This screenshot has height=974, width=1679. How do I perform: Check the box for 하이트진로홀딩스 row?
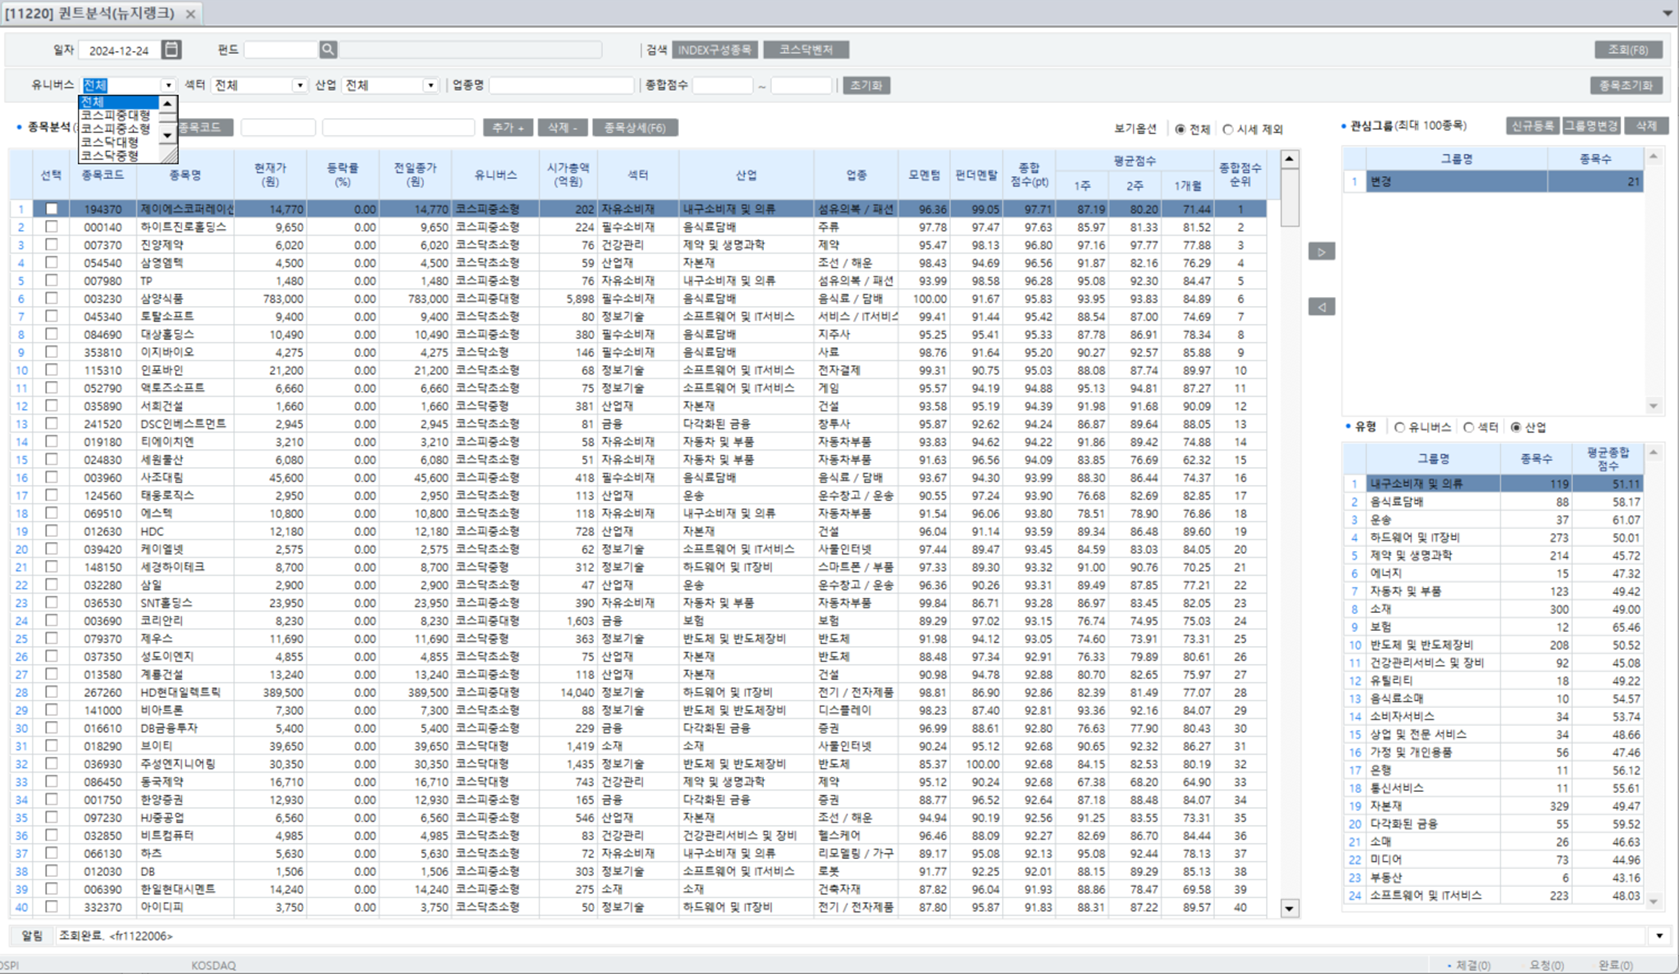coord(51,227)
